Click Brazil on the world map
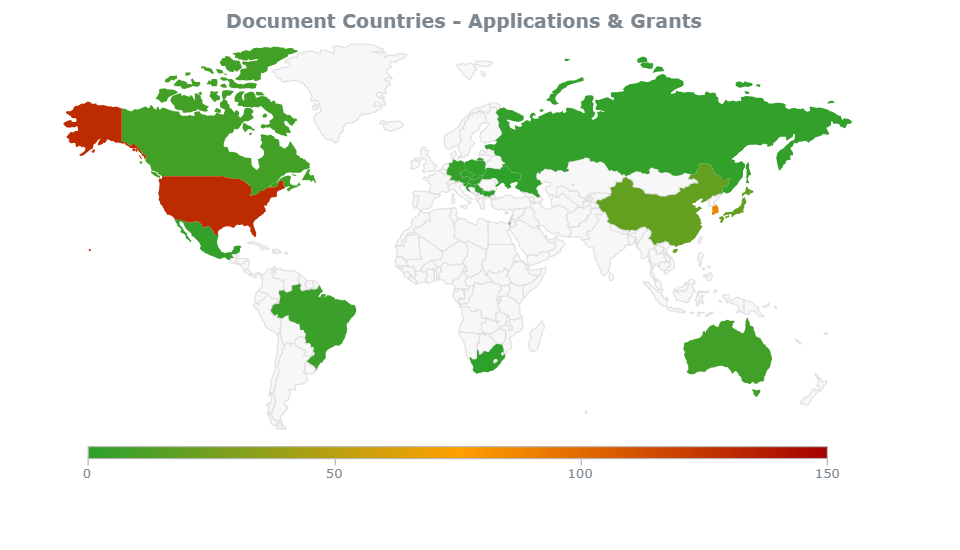Viewport: 960px width, 550px height. point(318,318)
